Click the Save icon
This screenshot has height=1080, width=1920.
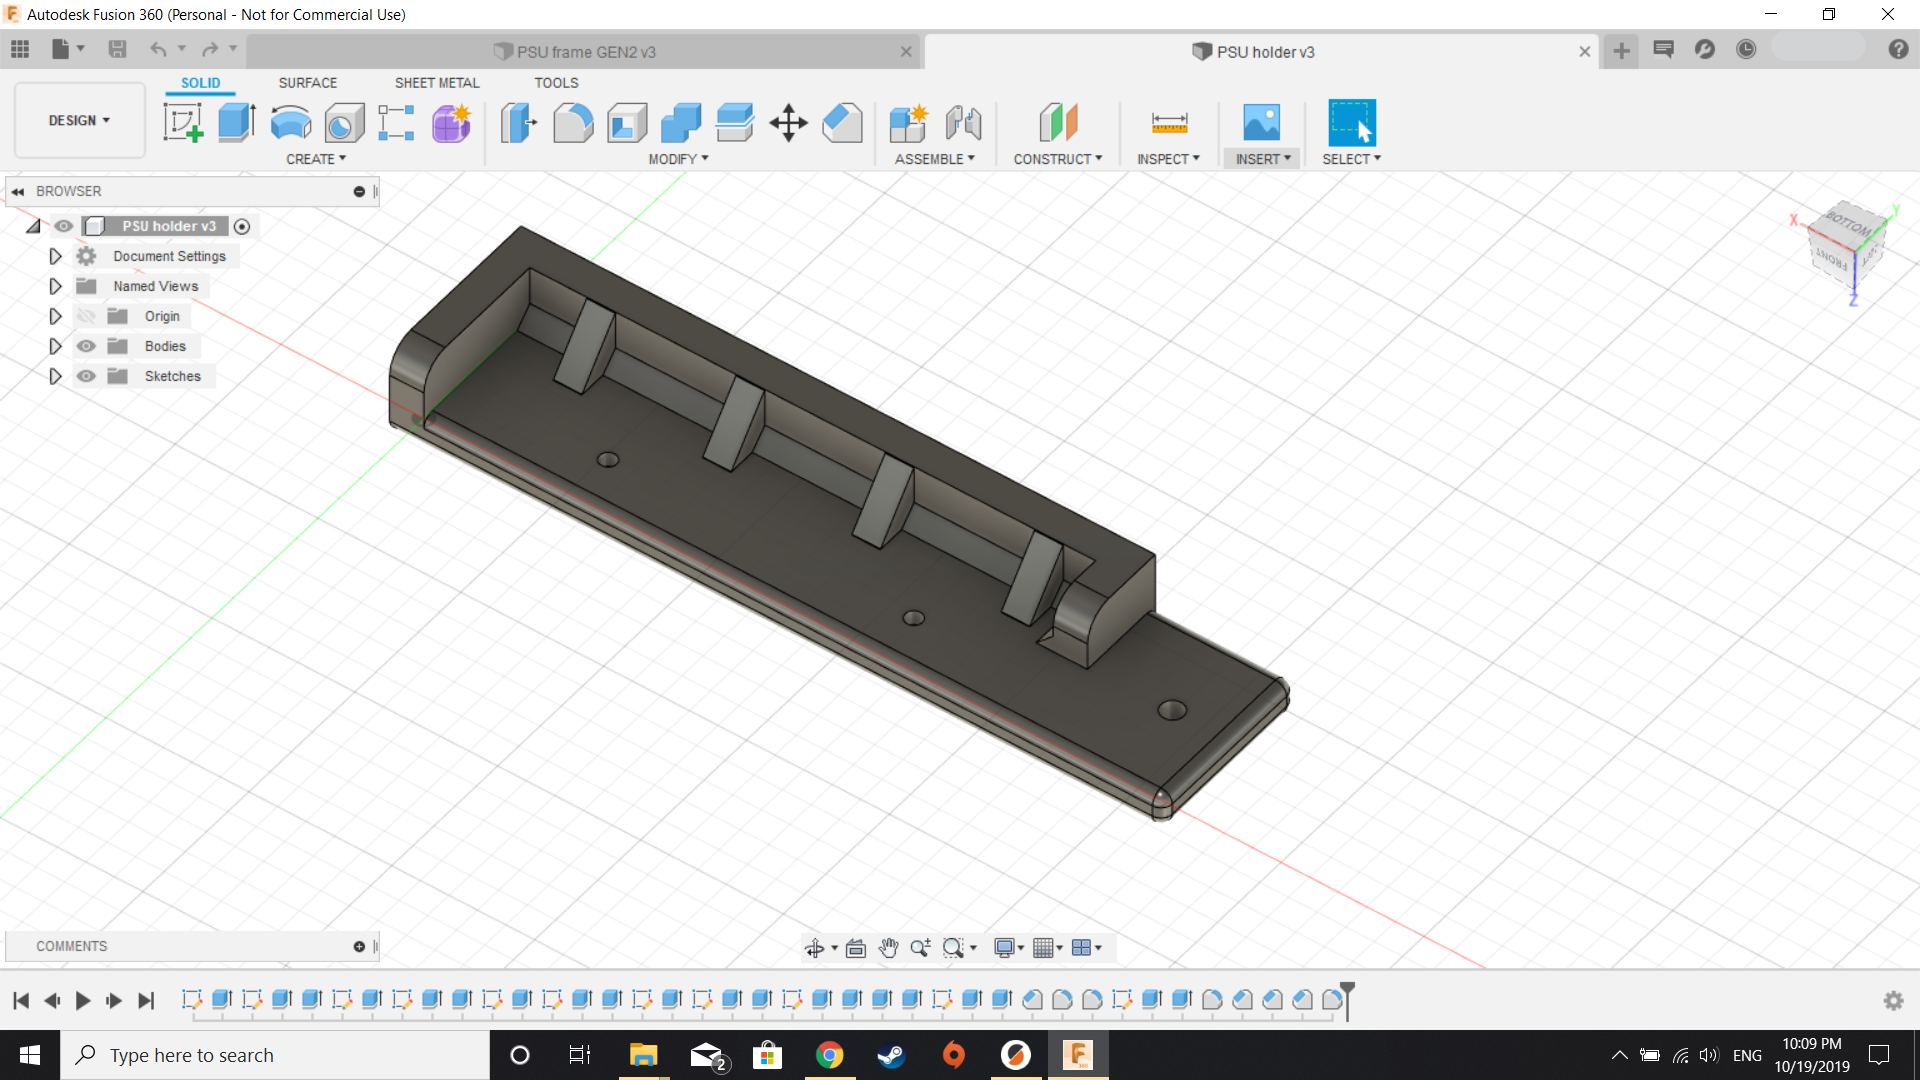[x=117, y=49]
